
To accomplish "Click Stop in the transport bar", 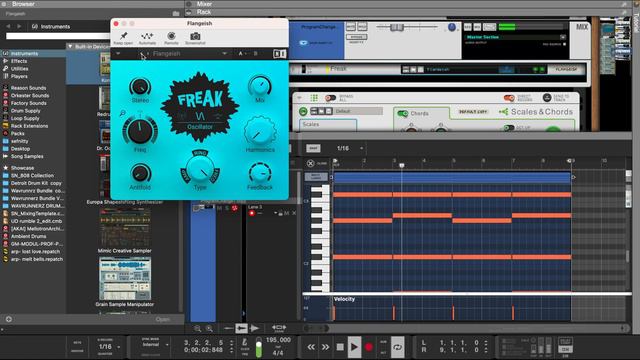I will (x=340, y=347).
